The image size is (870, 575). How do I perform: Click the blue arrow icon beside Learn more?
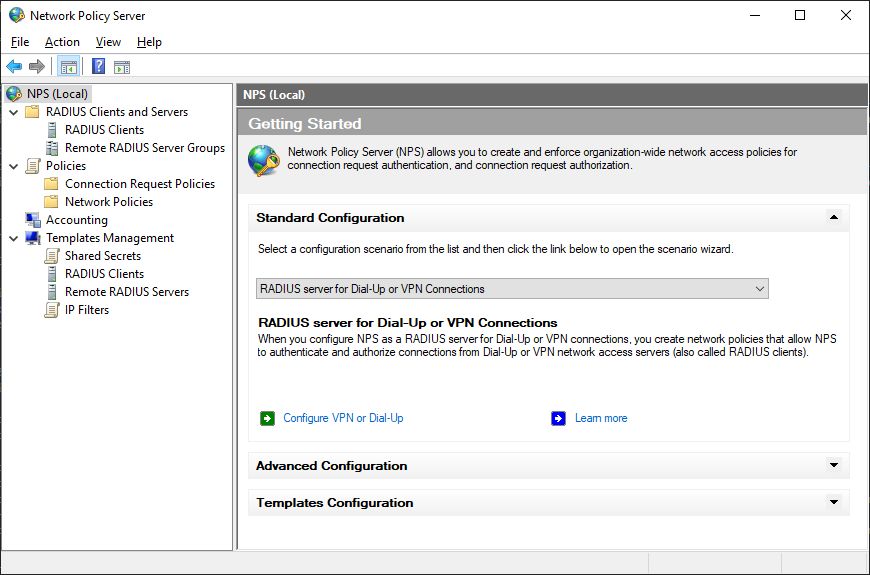[x=558, y=418]
